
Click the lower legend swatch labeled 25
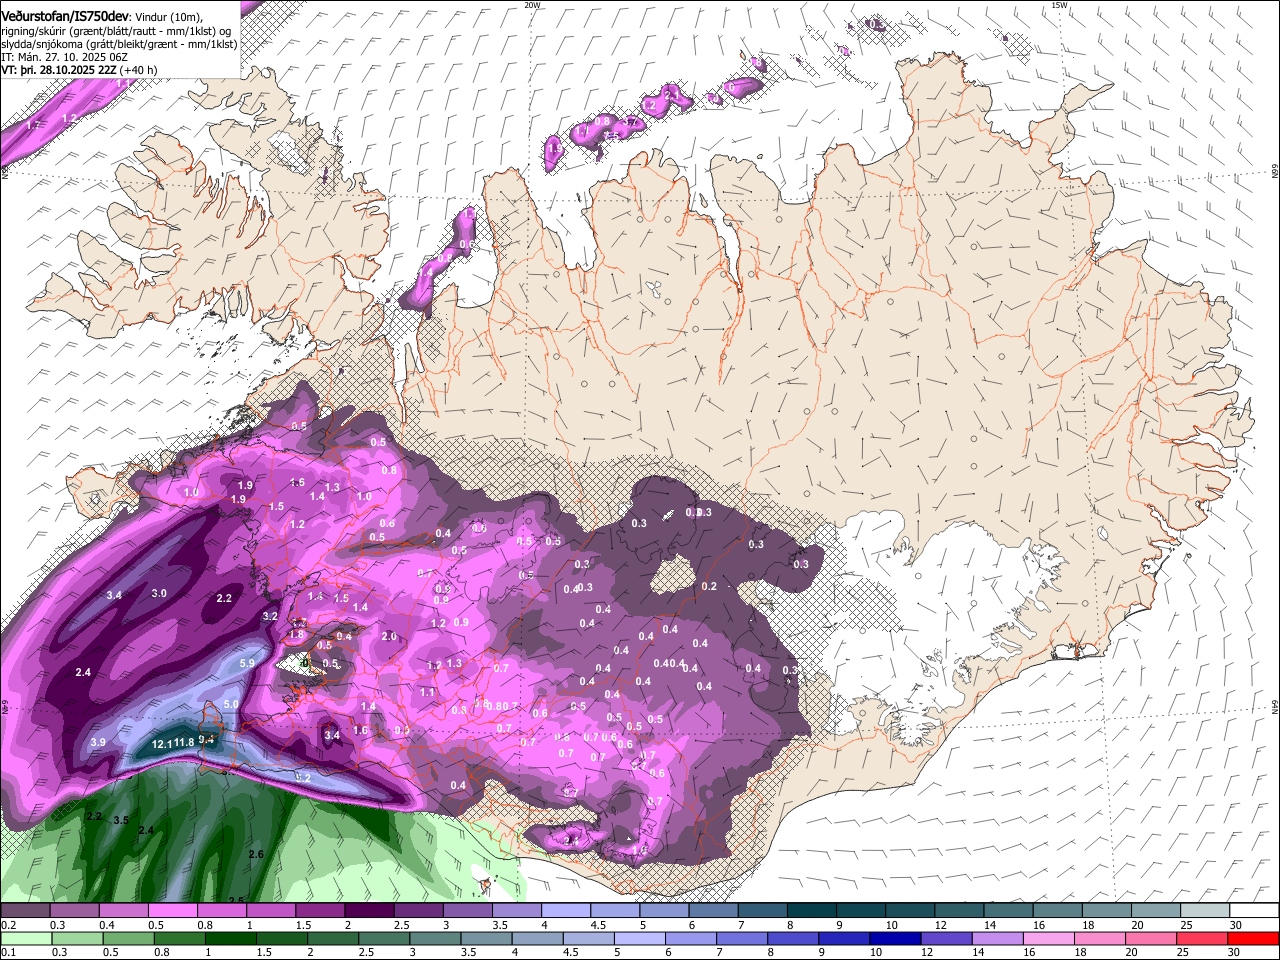click(1202, 938)
